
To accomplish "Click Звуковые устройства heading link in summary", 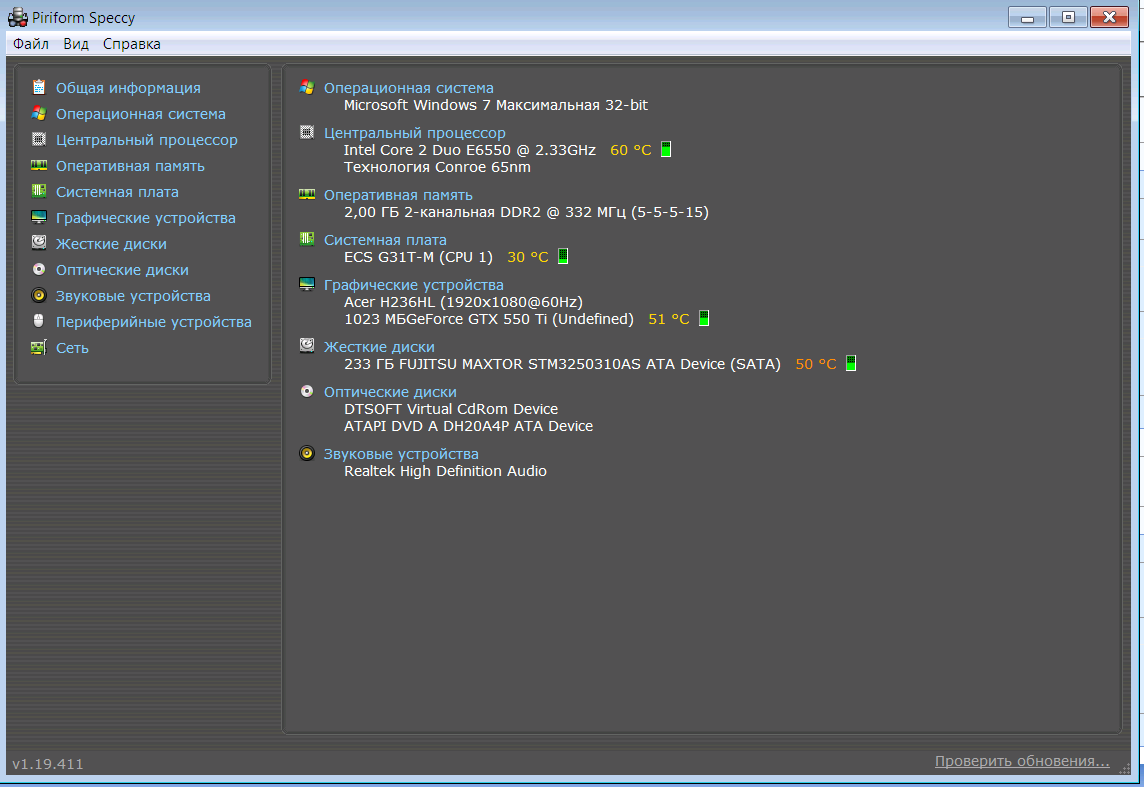I will click(401, 454).
